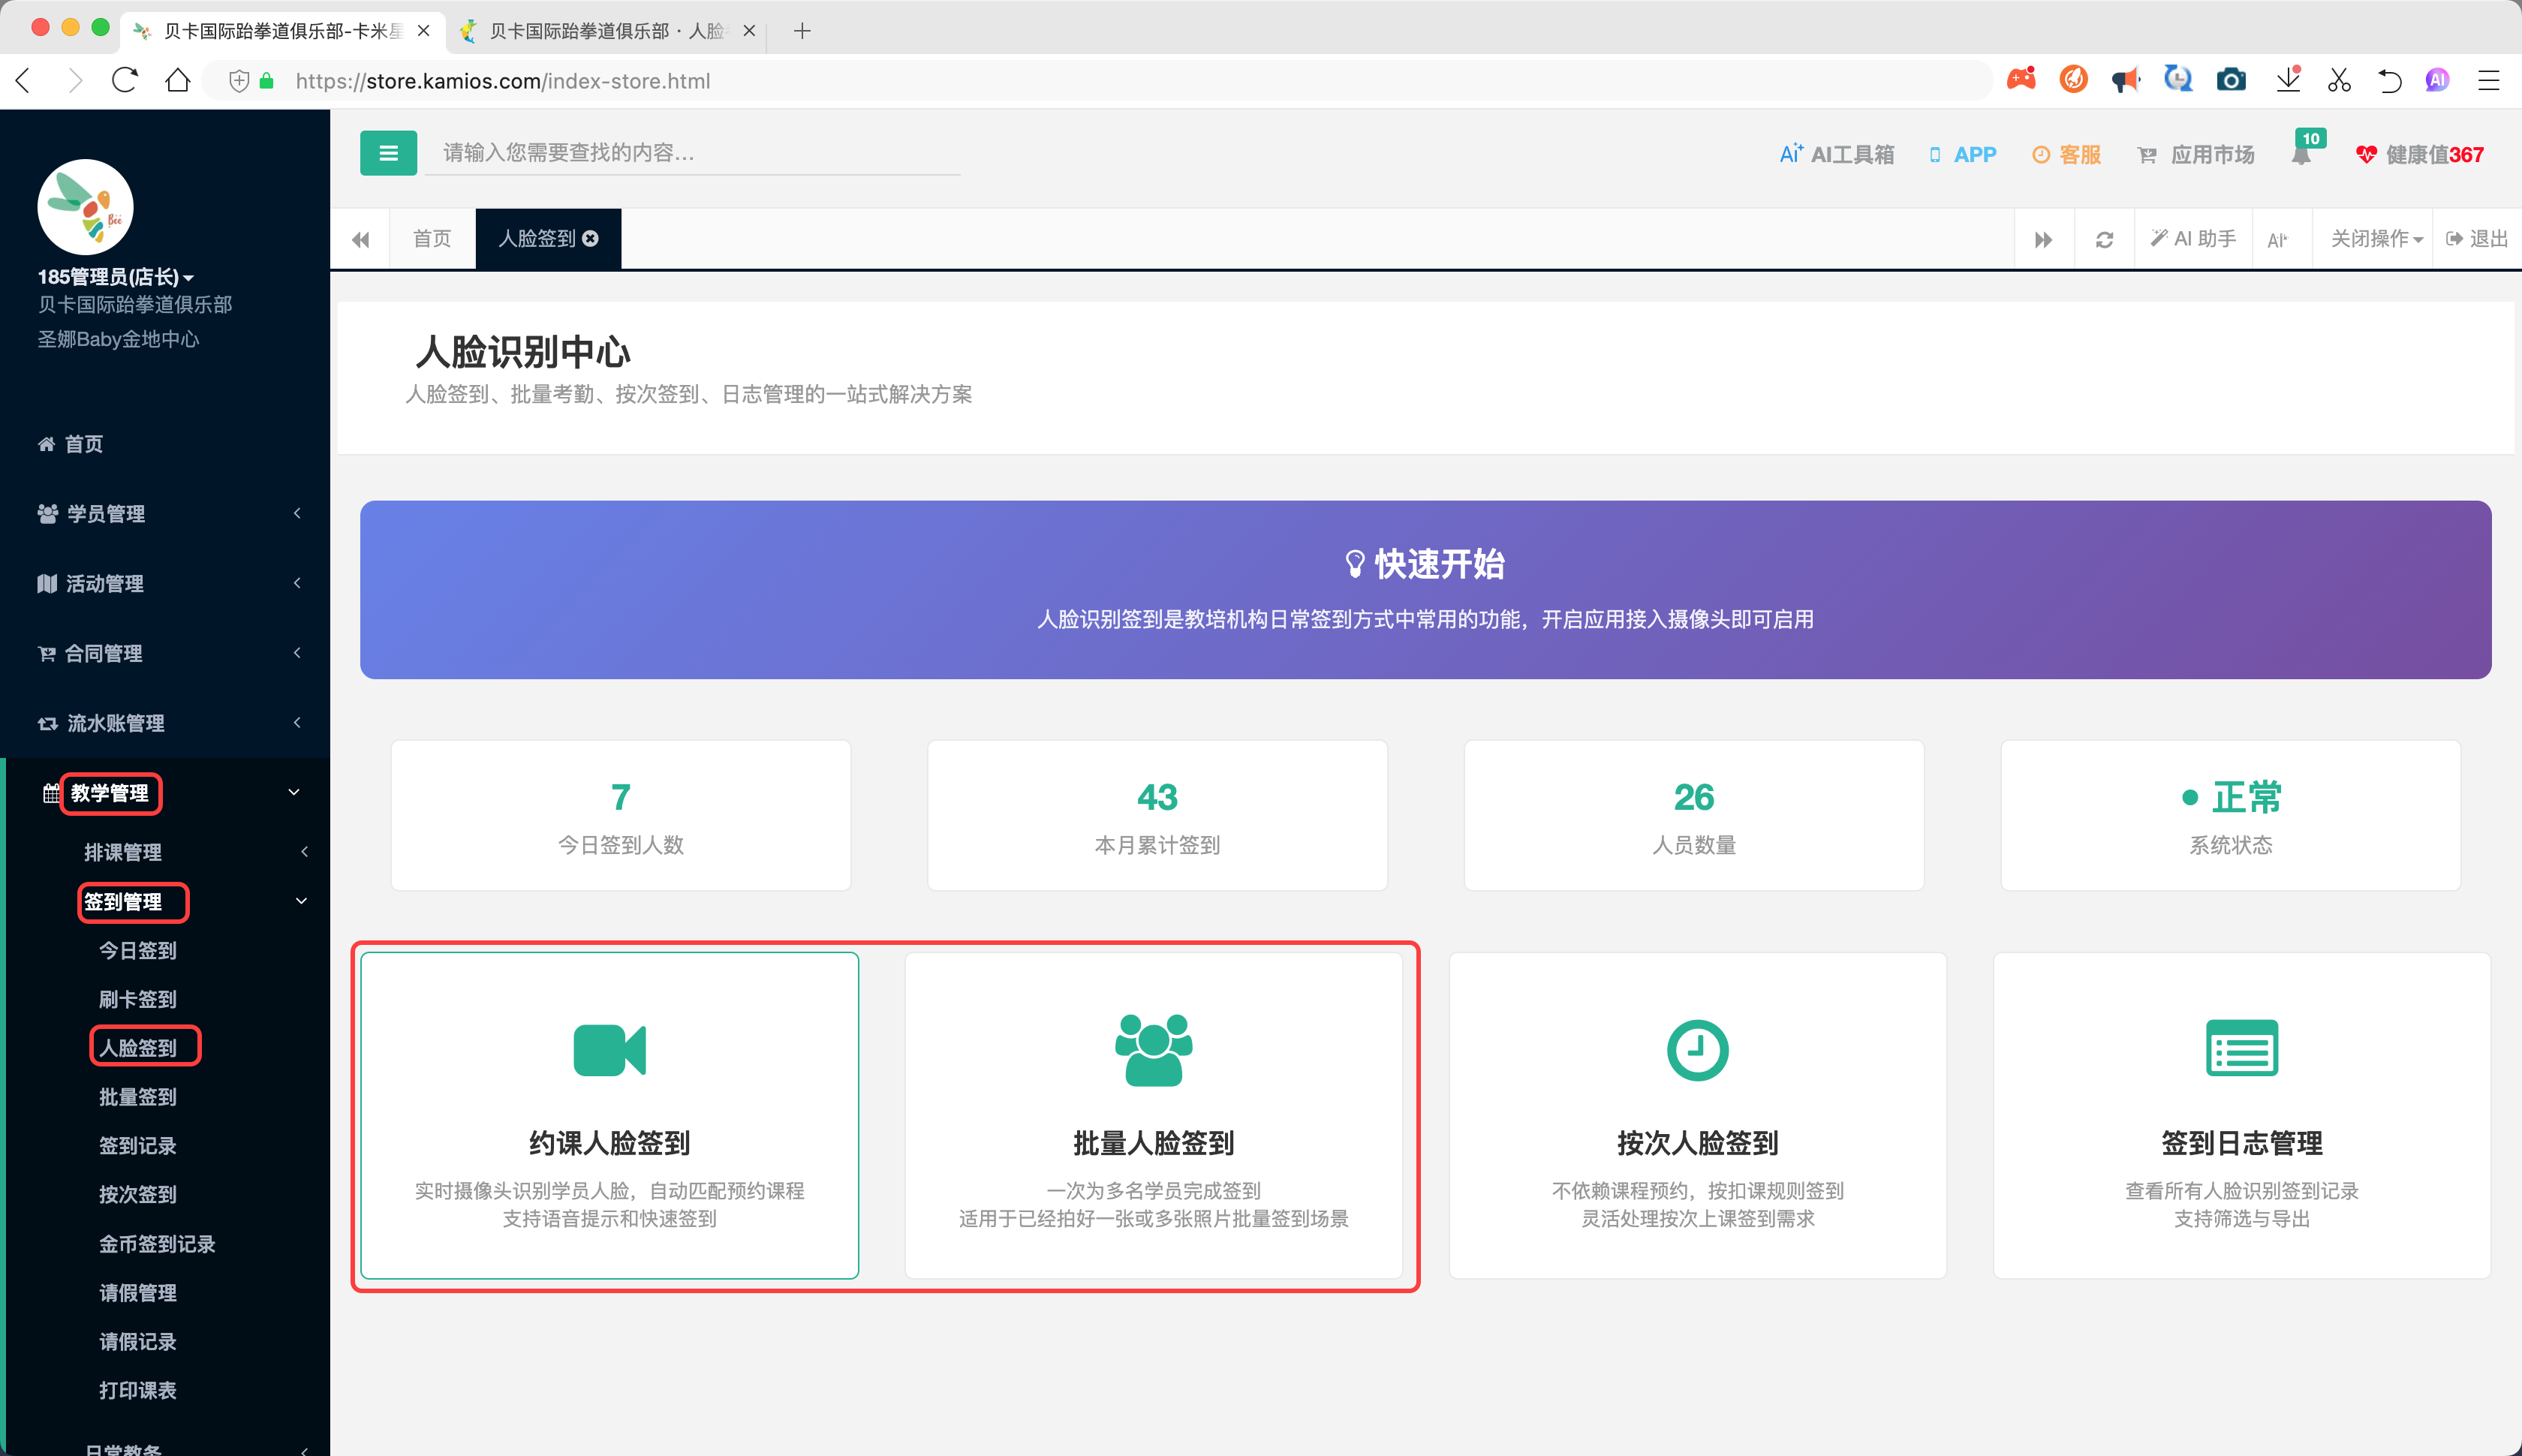Expand 学员管理 sidebar menu
2522x1456 pixels.
tap(165, 513)
